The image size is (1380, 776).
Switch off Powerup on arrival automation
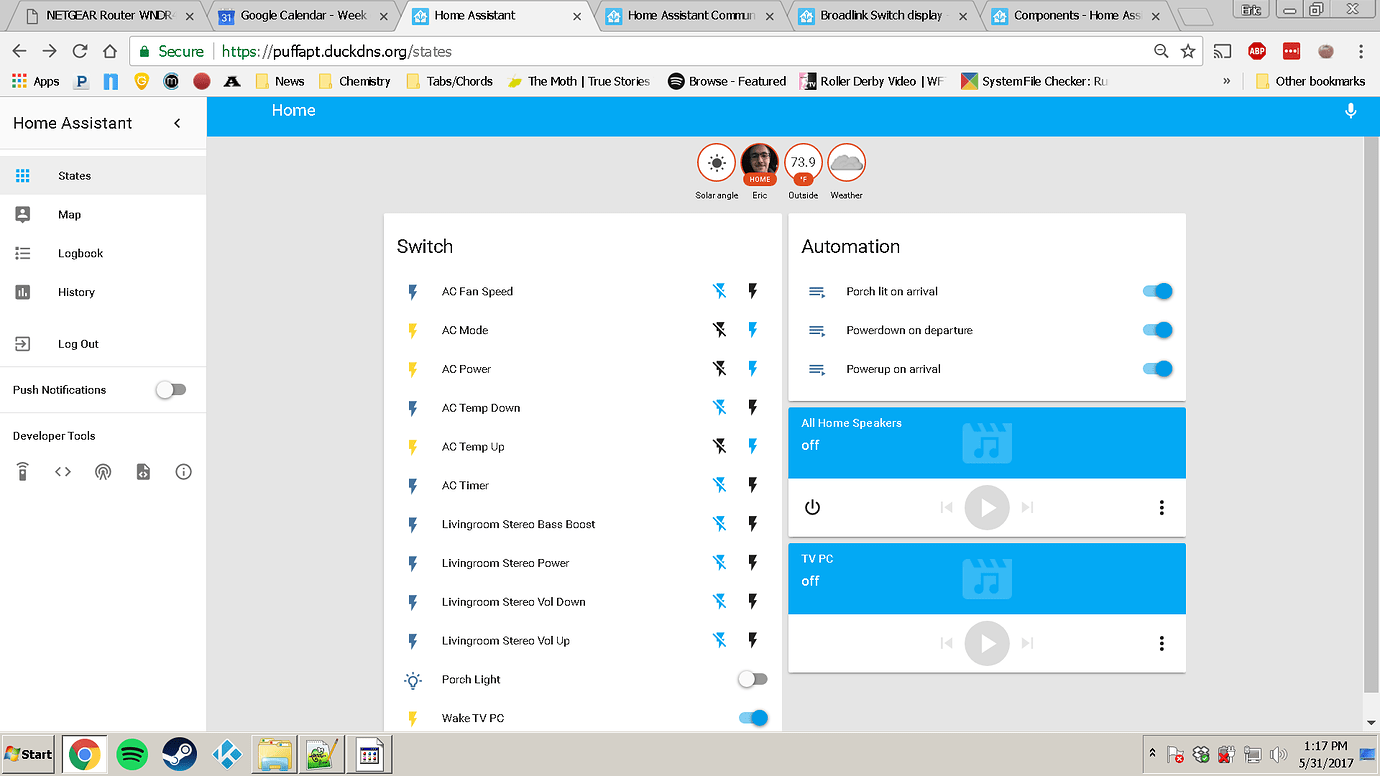tap(1157, 369)
